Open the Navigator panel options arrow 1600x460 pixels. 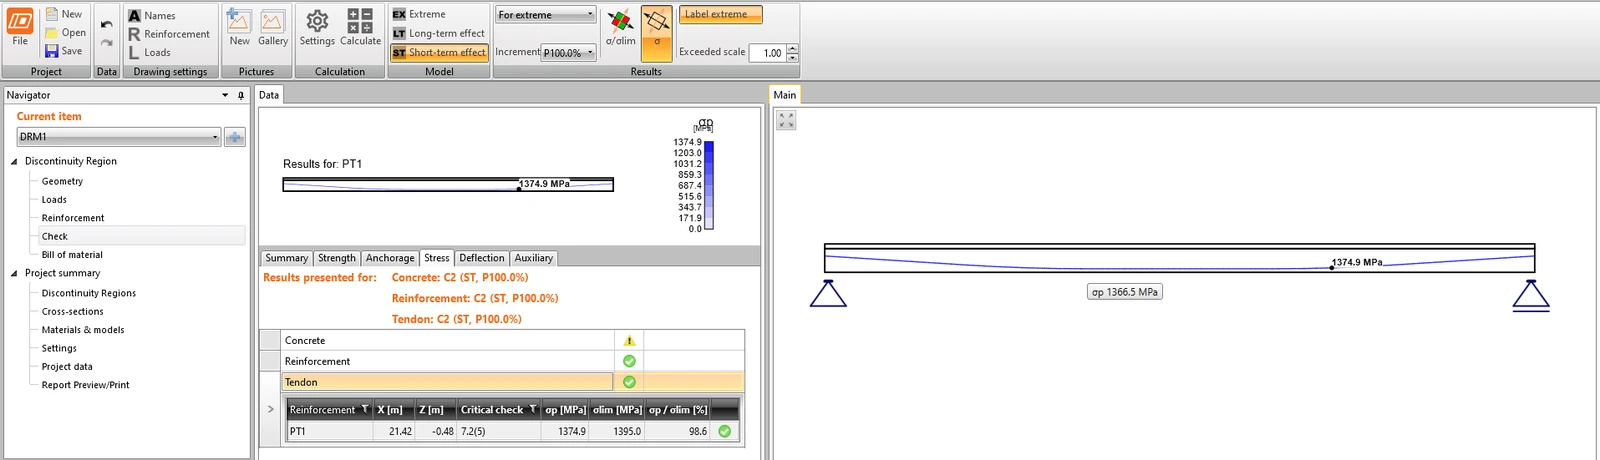tap(225, 95)
